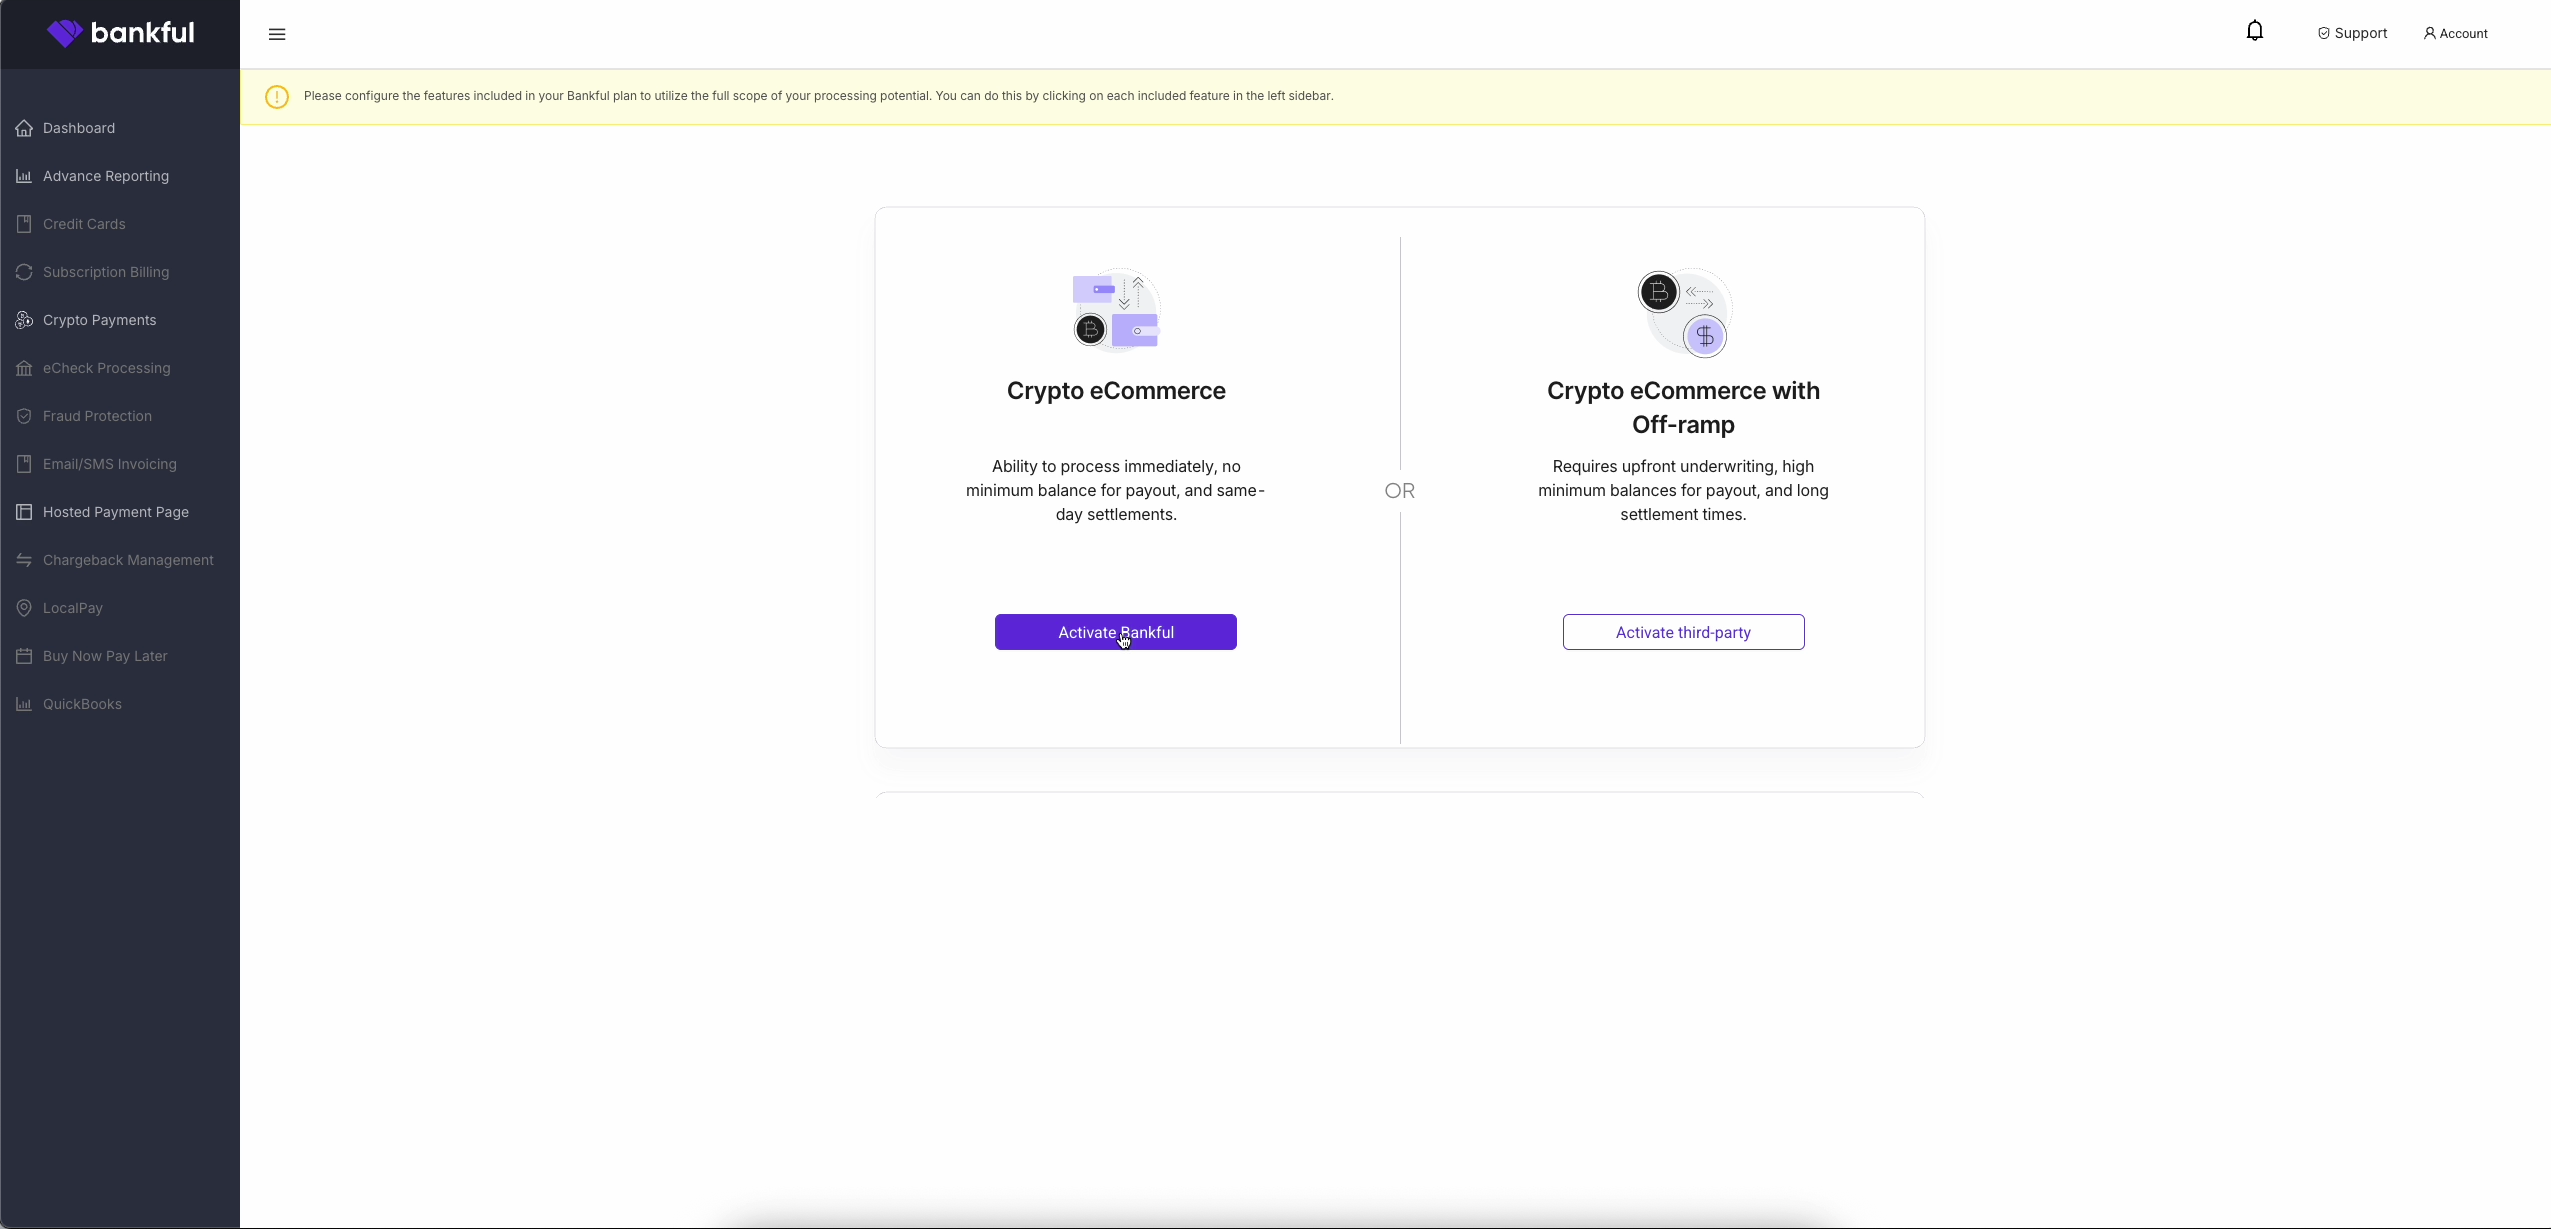Open Chargeback Management

coord(128,560)
